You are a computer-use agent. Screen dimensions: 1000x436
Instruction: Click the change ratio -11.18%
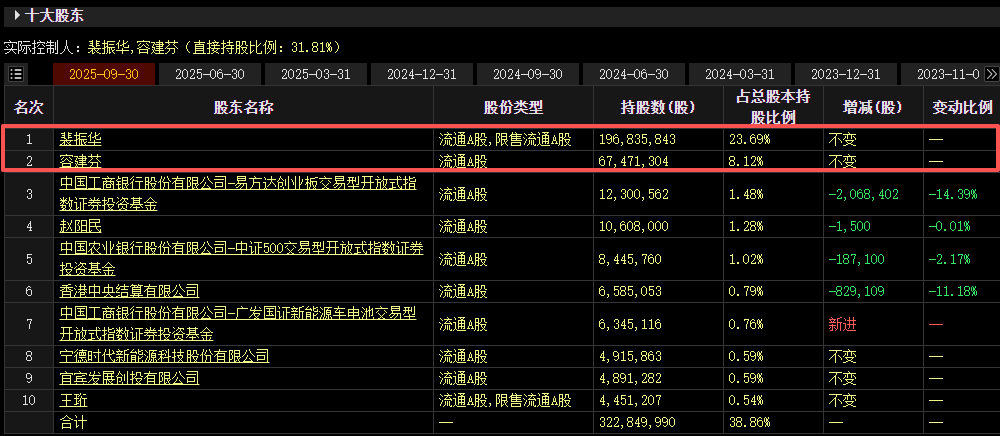[953, 291]
